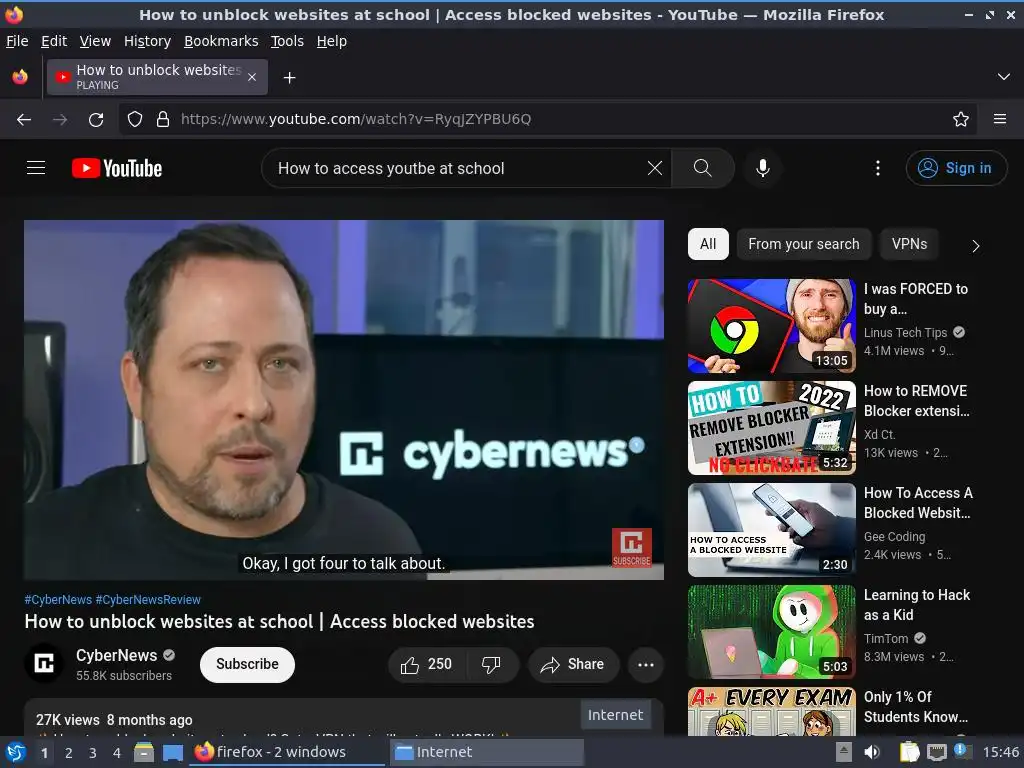The image size is (1024, 768).
Task: Open 'How to REMOVE Blocker extensi...' thumbnail
Action: click(771, 428)
